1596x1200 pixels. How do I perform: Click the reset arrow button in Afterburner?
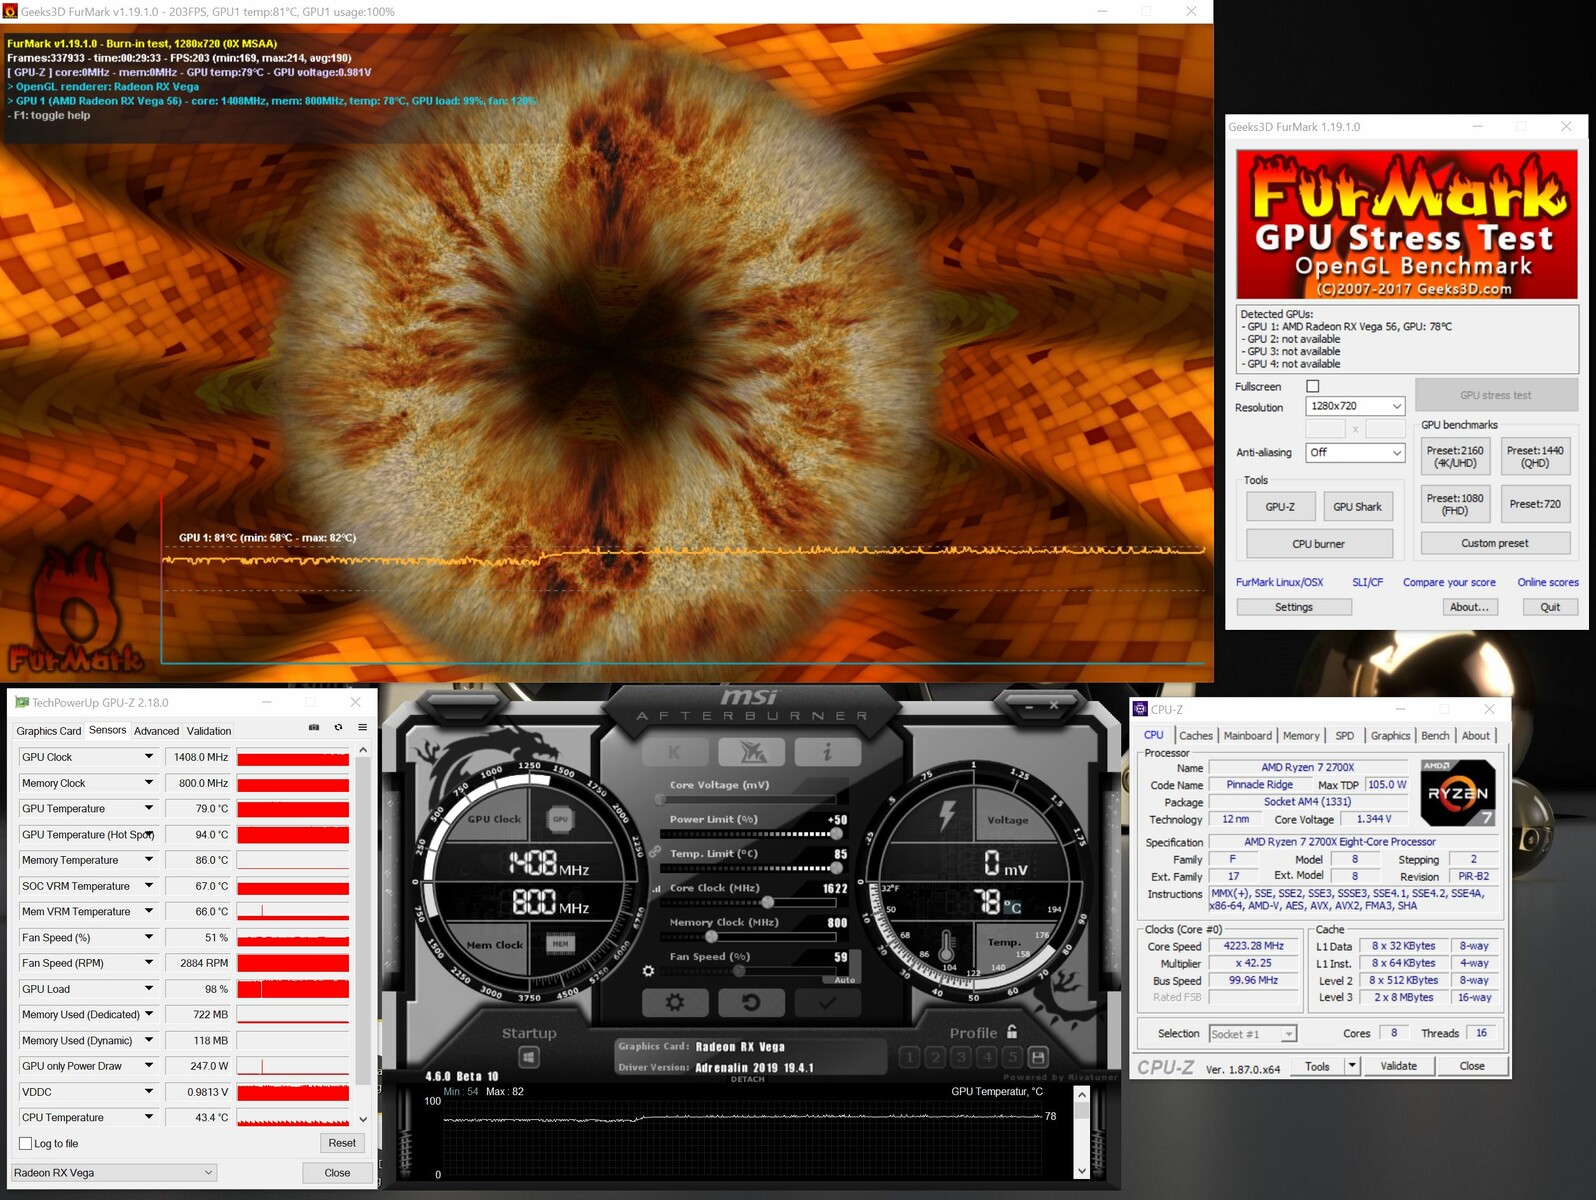coord(751,1002)
